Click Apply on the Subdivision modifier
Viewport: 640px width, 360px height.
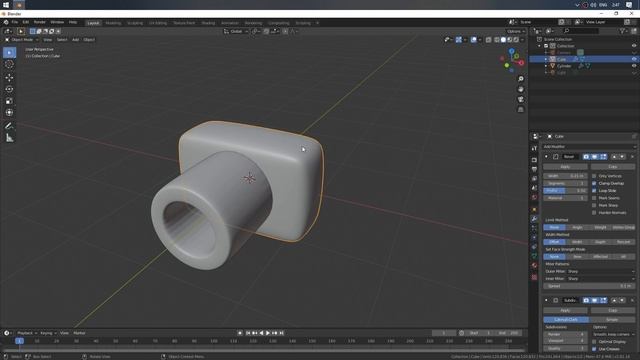(x=565, y=311)
